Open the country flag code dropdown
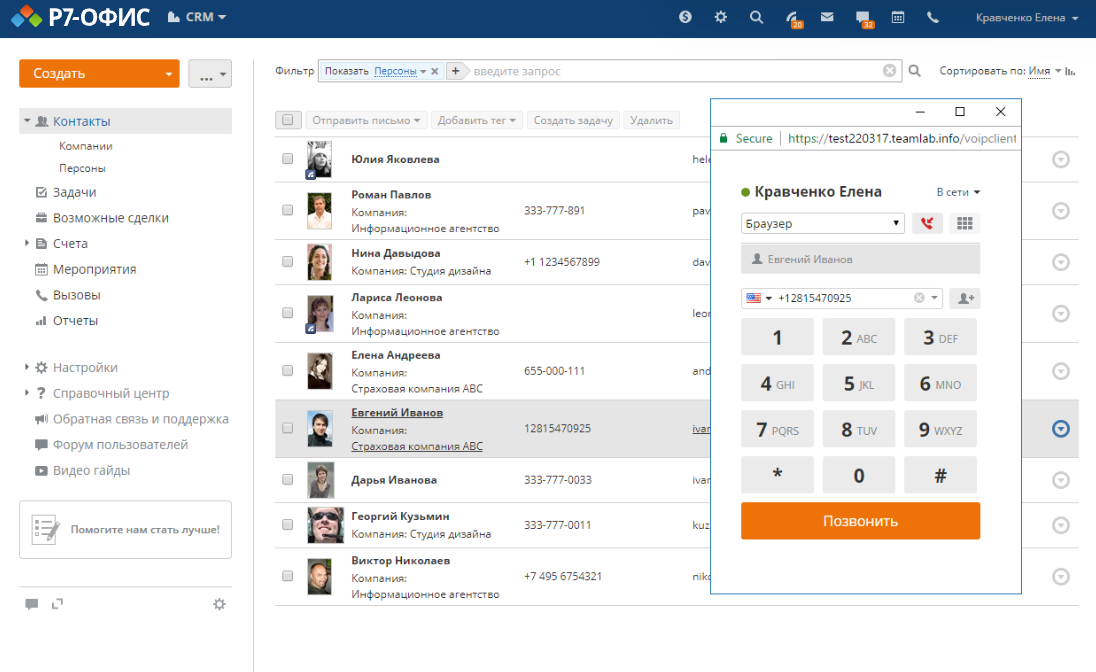Image resolution: width=1096 pixels, height=672 pixels. click(759, 298)
